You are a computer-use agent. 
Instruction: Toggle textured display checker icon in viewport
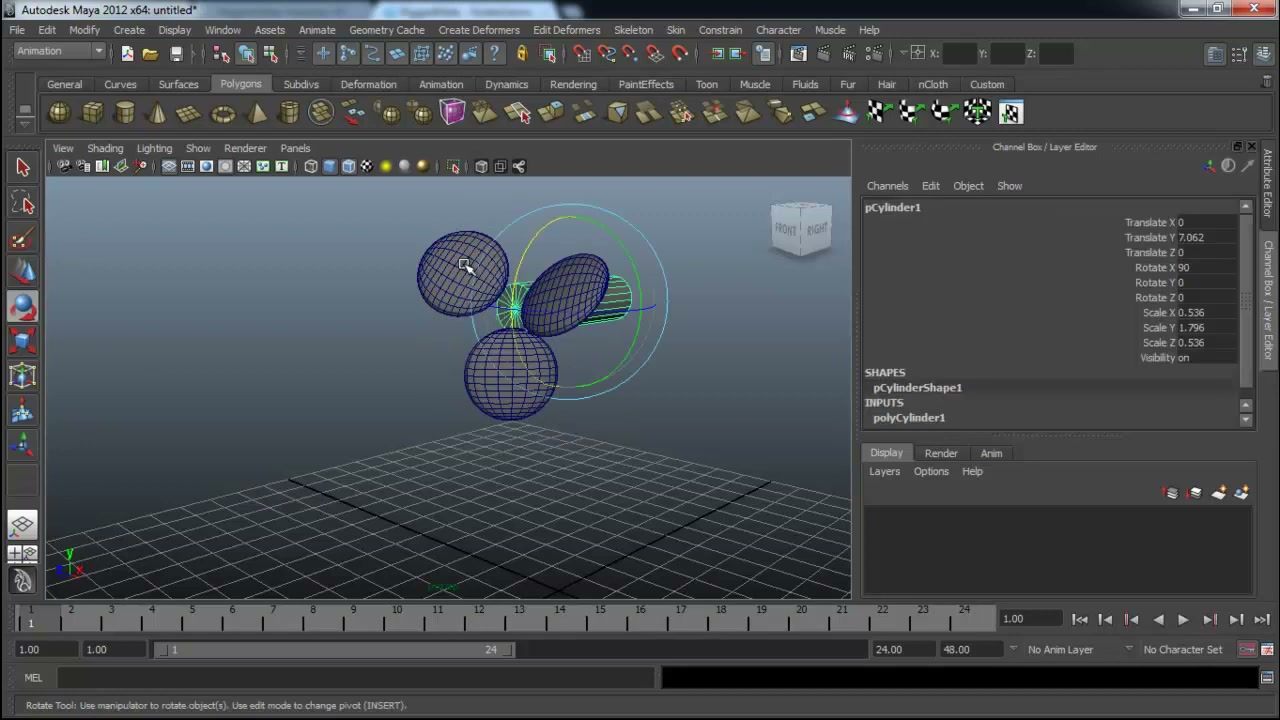point(367,167)
